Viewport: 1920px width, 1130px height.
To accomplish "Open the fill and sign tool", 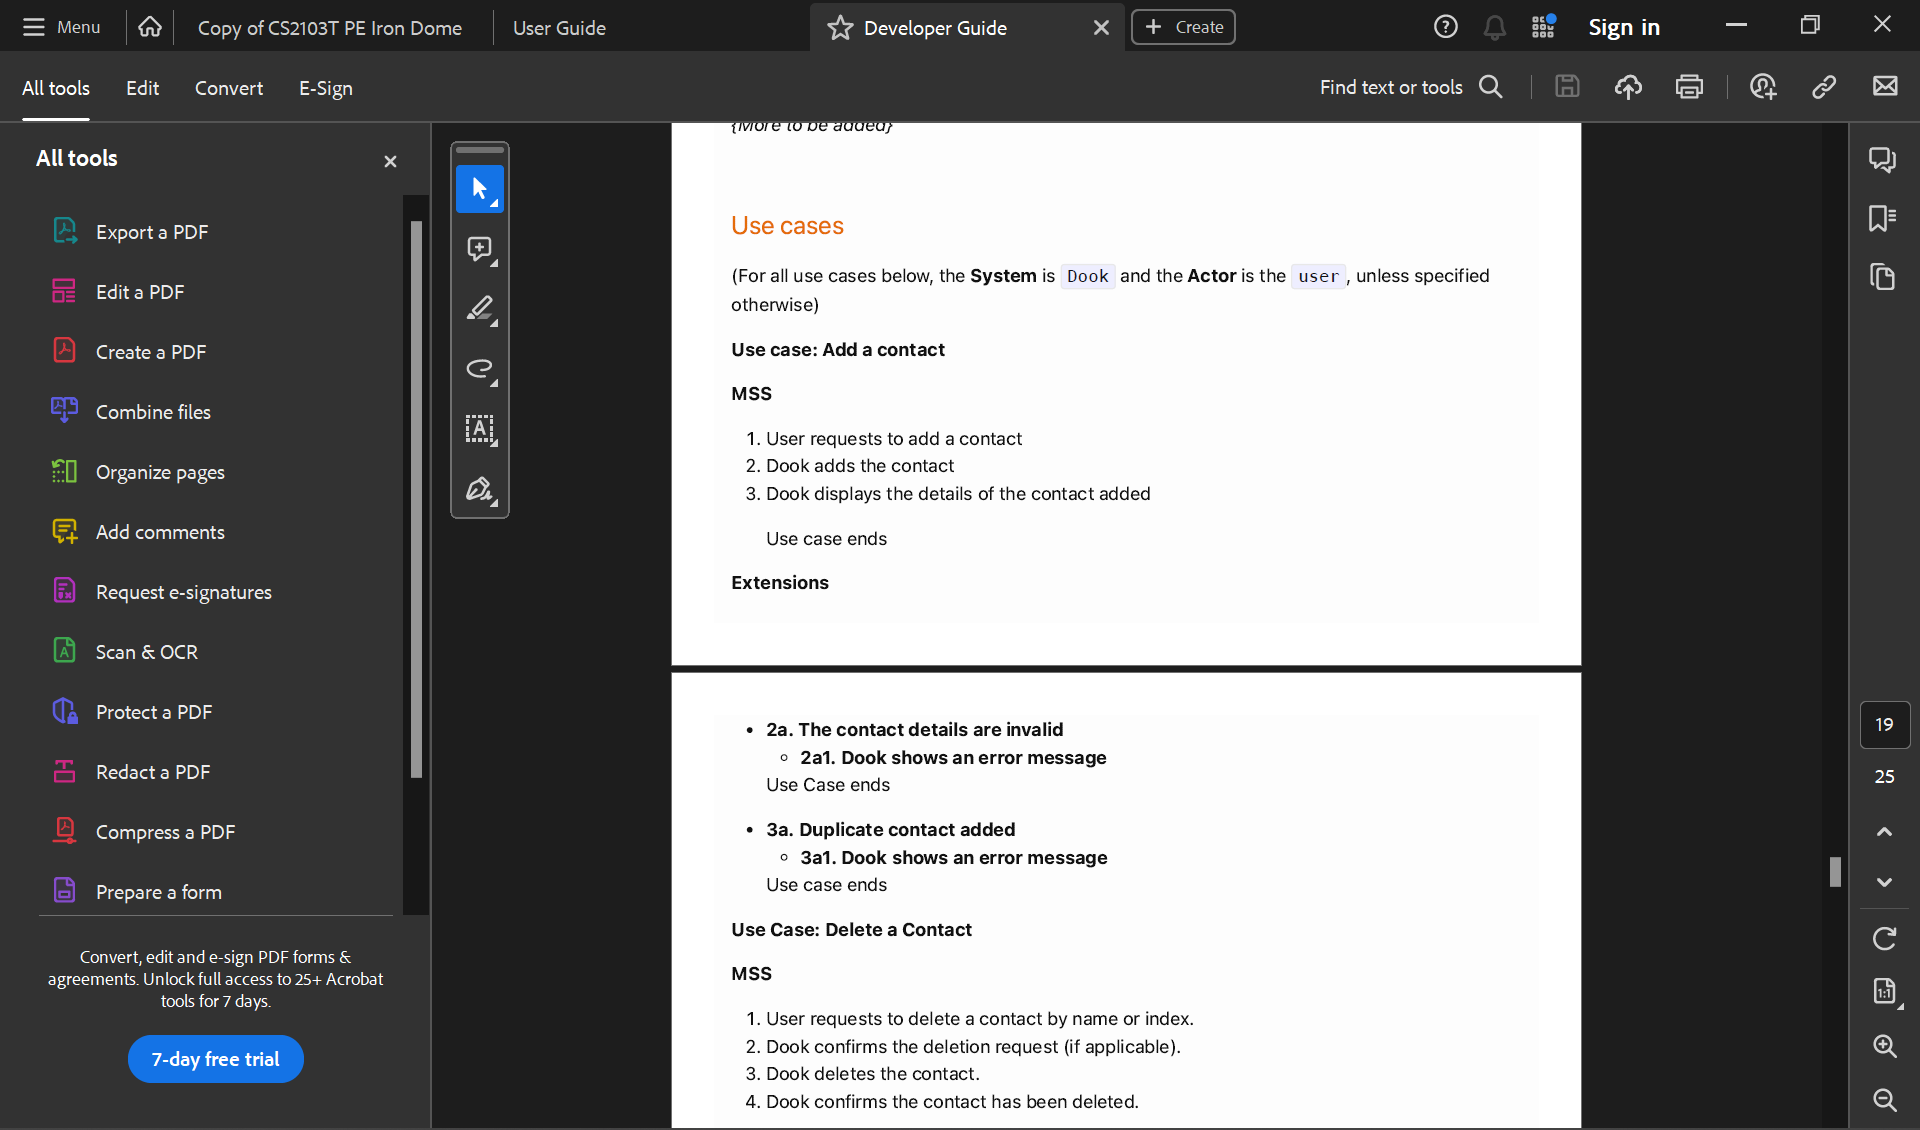I will 479,489.
